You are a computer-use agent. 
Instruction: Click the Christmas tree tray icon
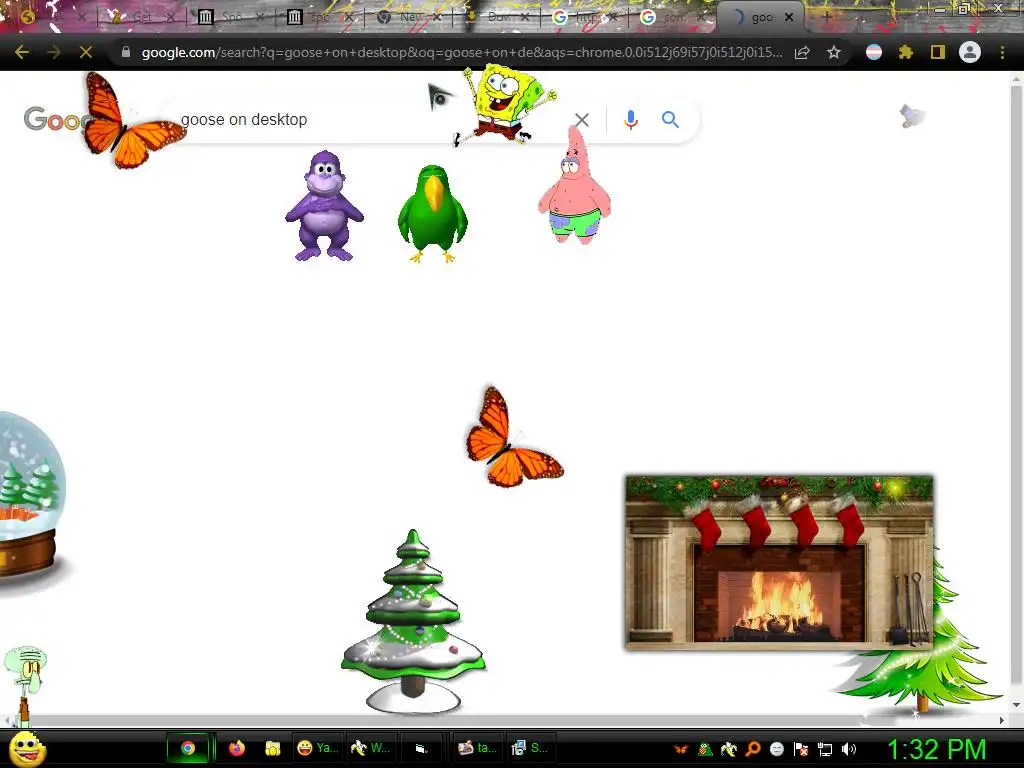[705, 750]
